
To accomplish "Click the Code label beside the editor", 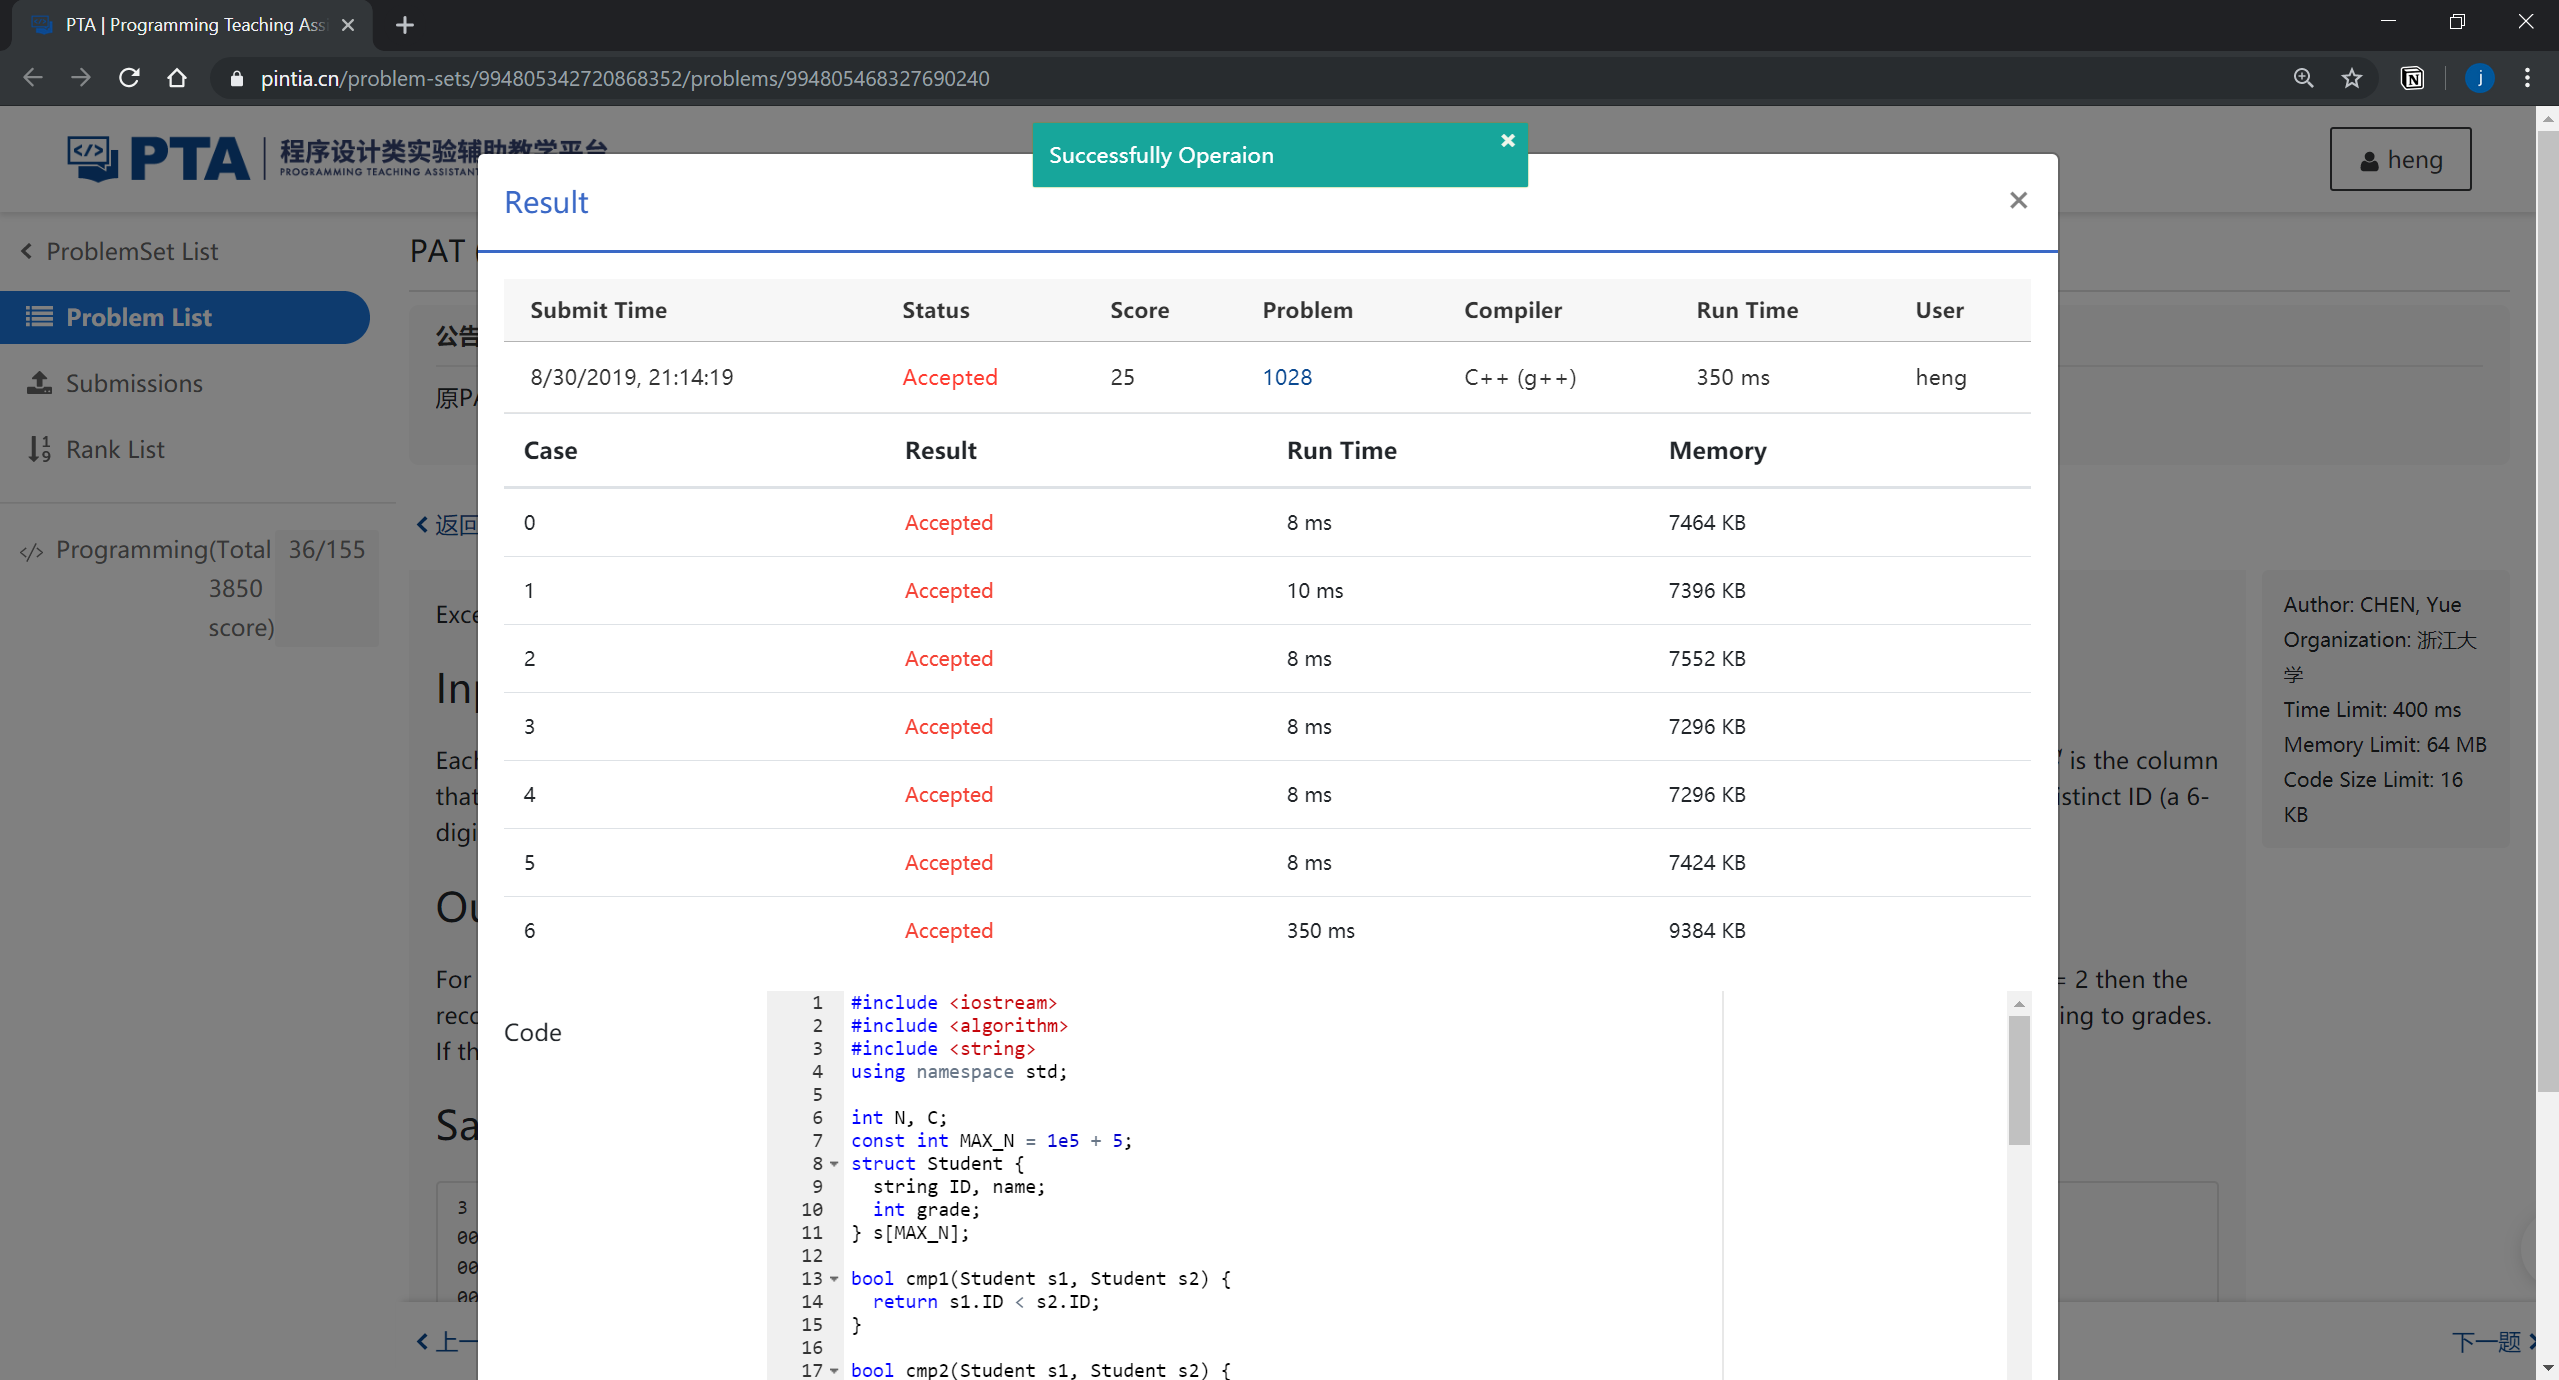I will point(533,1032).
